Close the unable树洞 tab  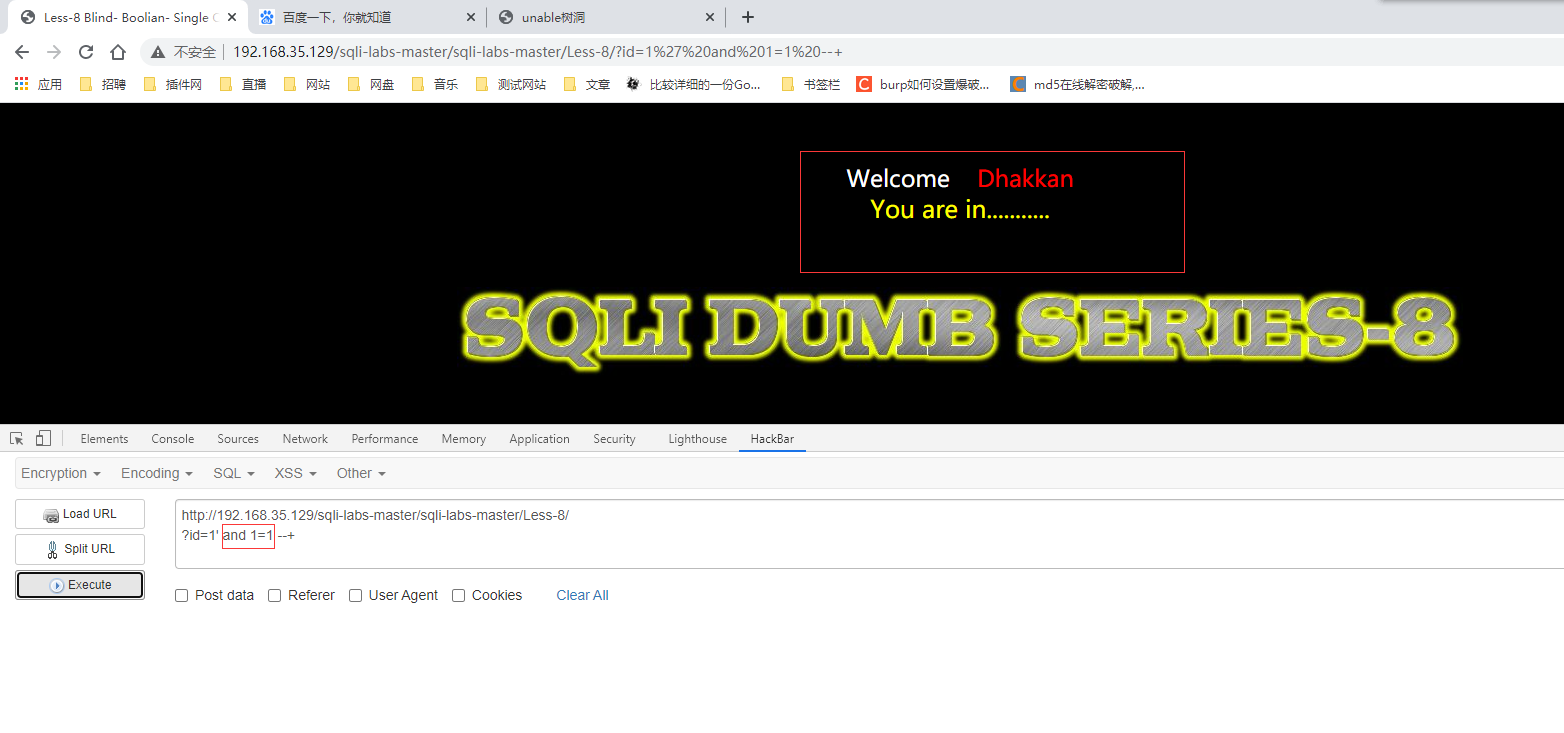710,17
